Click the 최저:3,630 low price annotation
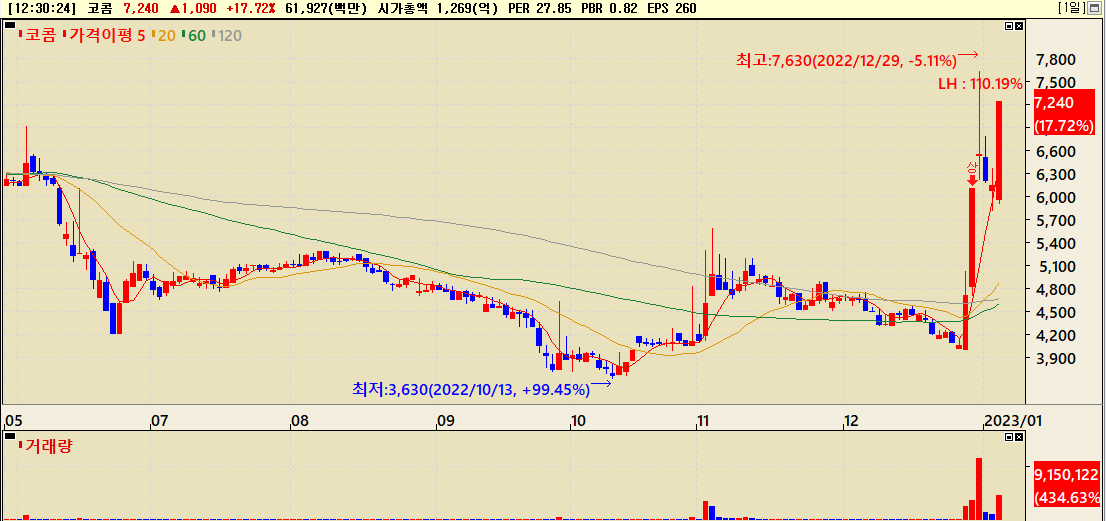The height and width of the screenshot is (521, 1106). point(470,388)
